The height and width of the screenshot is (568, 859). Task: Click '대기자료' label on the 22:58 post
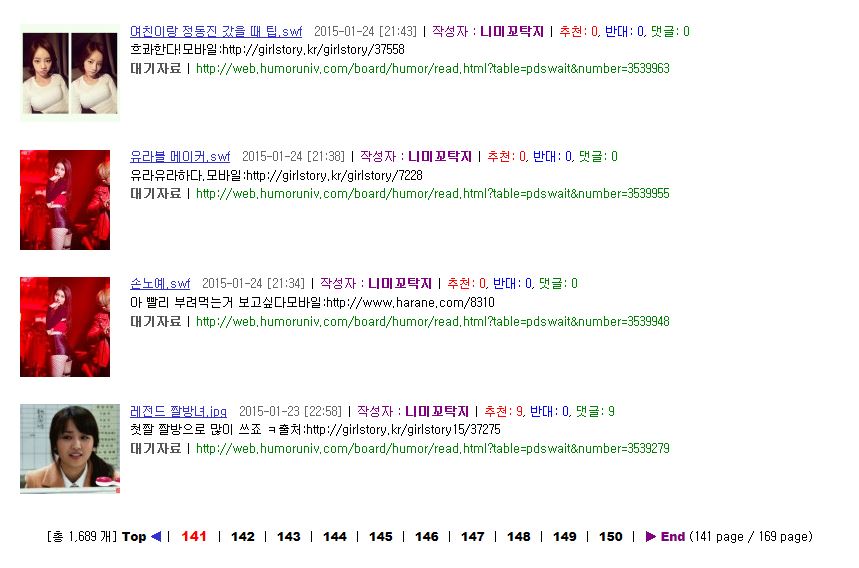point(156,448)
